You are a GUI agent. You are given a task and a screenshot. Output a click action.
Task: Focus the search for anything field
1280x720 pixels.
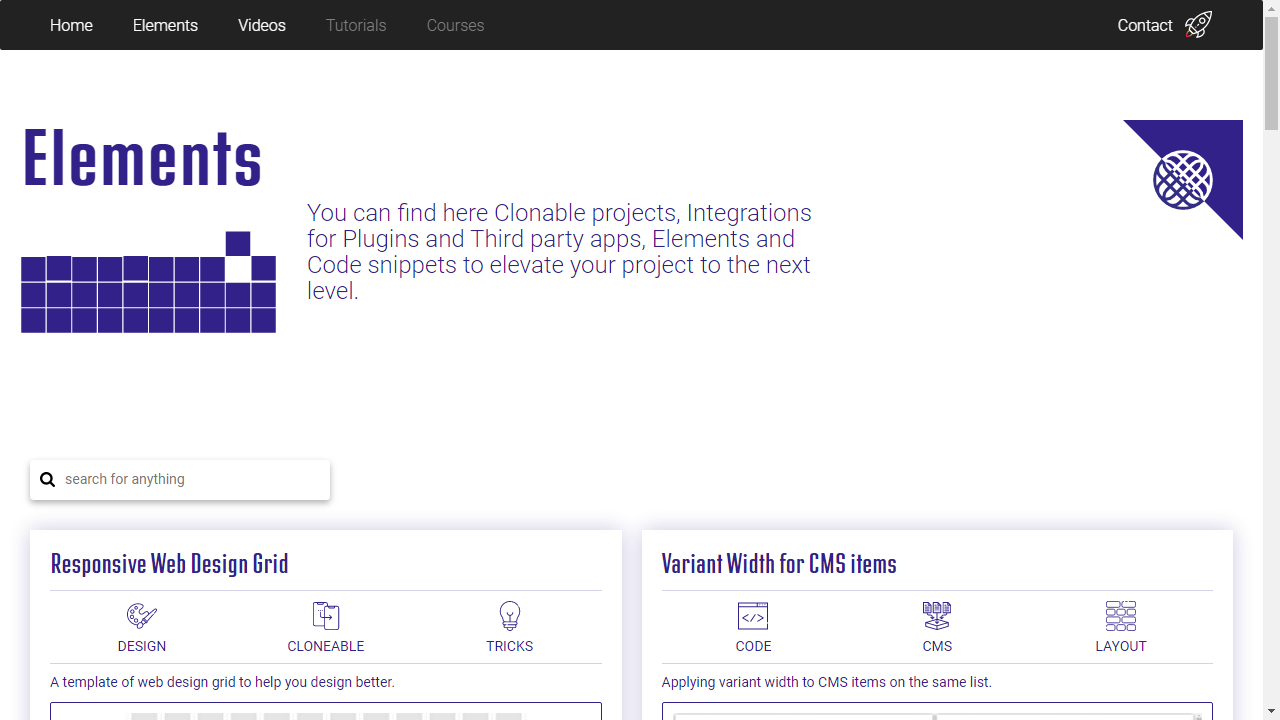point(180,480)
